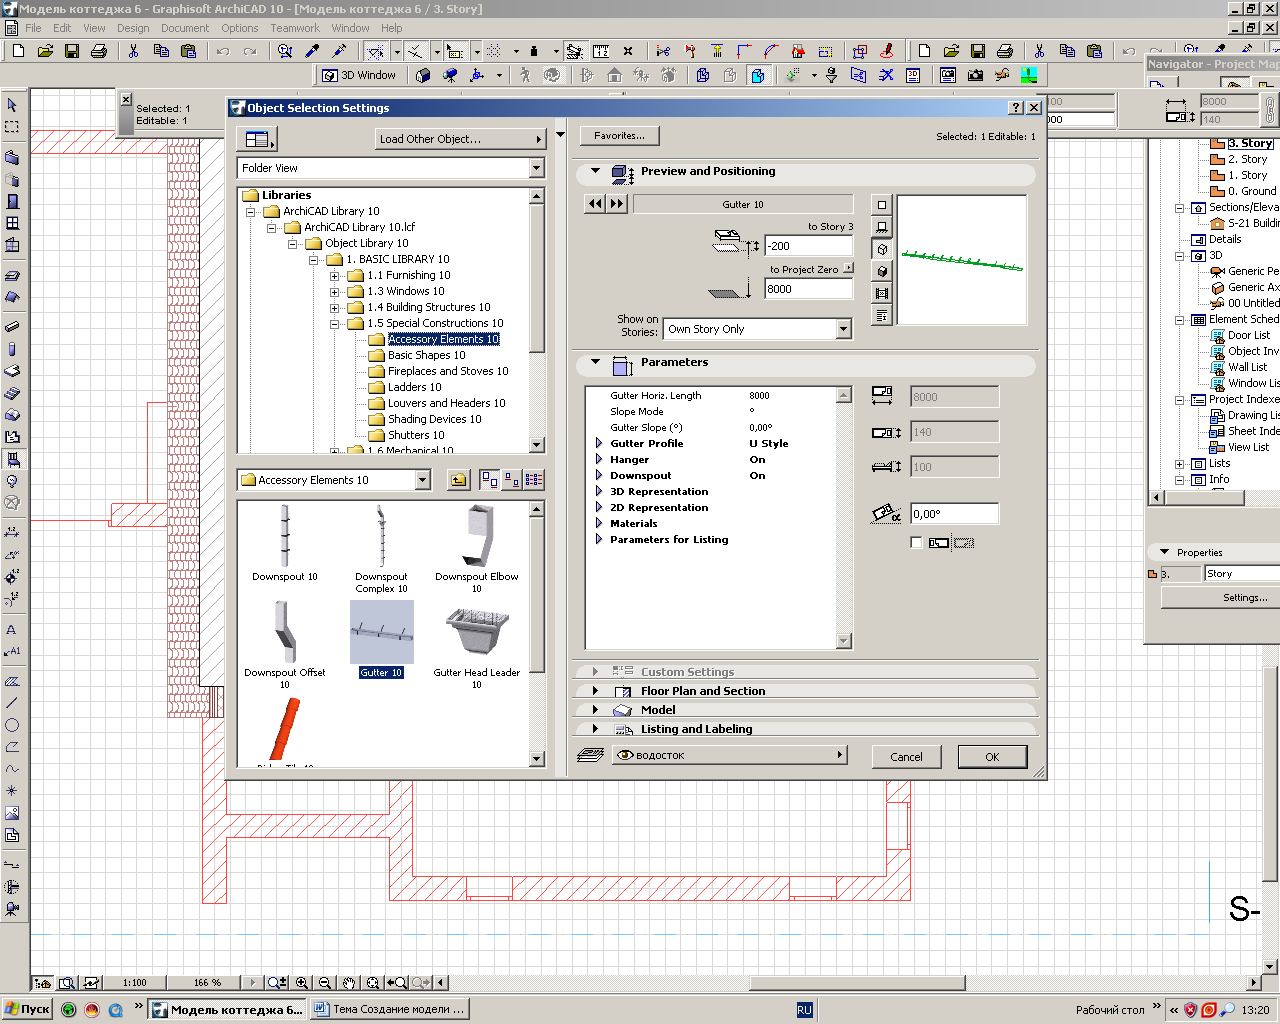Image resolution: width=1280 pixels, height=1024 pixels.
Task: Open the Design menu
Action: [133, 28]
